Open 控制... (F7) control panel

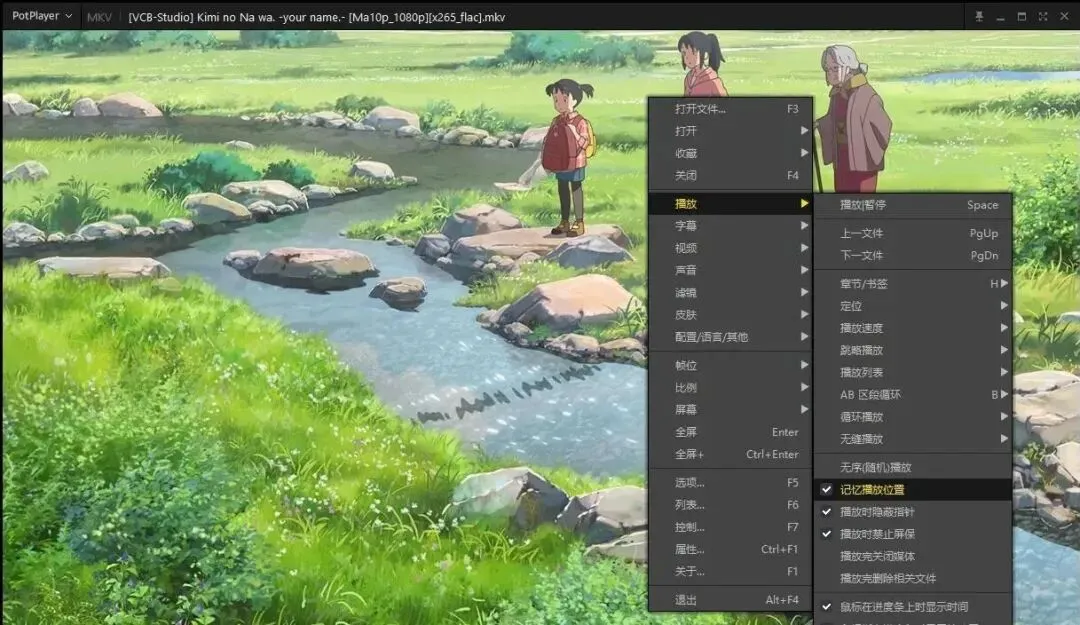tap(731, 527)
